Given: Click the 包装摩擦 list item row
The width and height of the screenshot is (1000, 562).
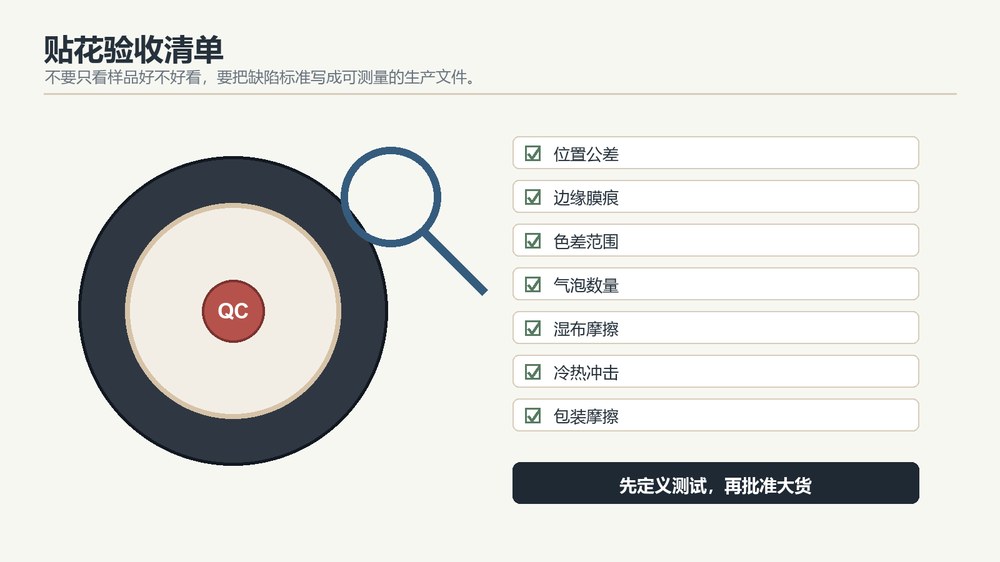Looking at the screenshot, I should pyautogui.click(x=716, y=415).
